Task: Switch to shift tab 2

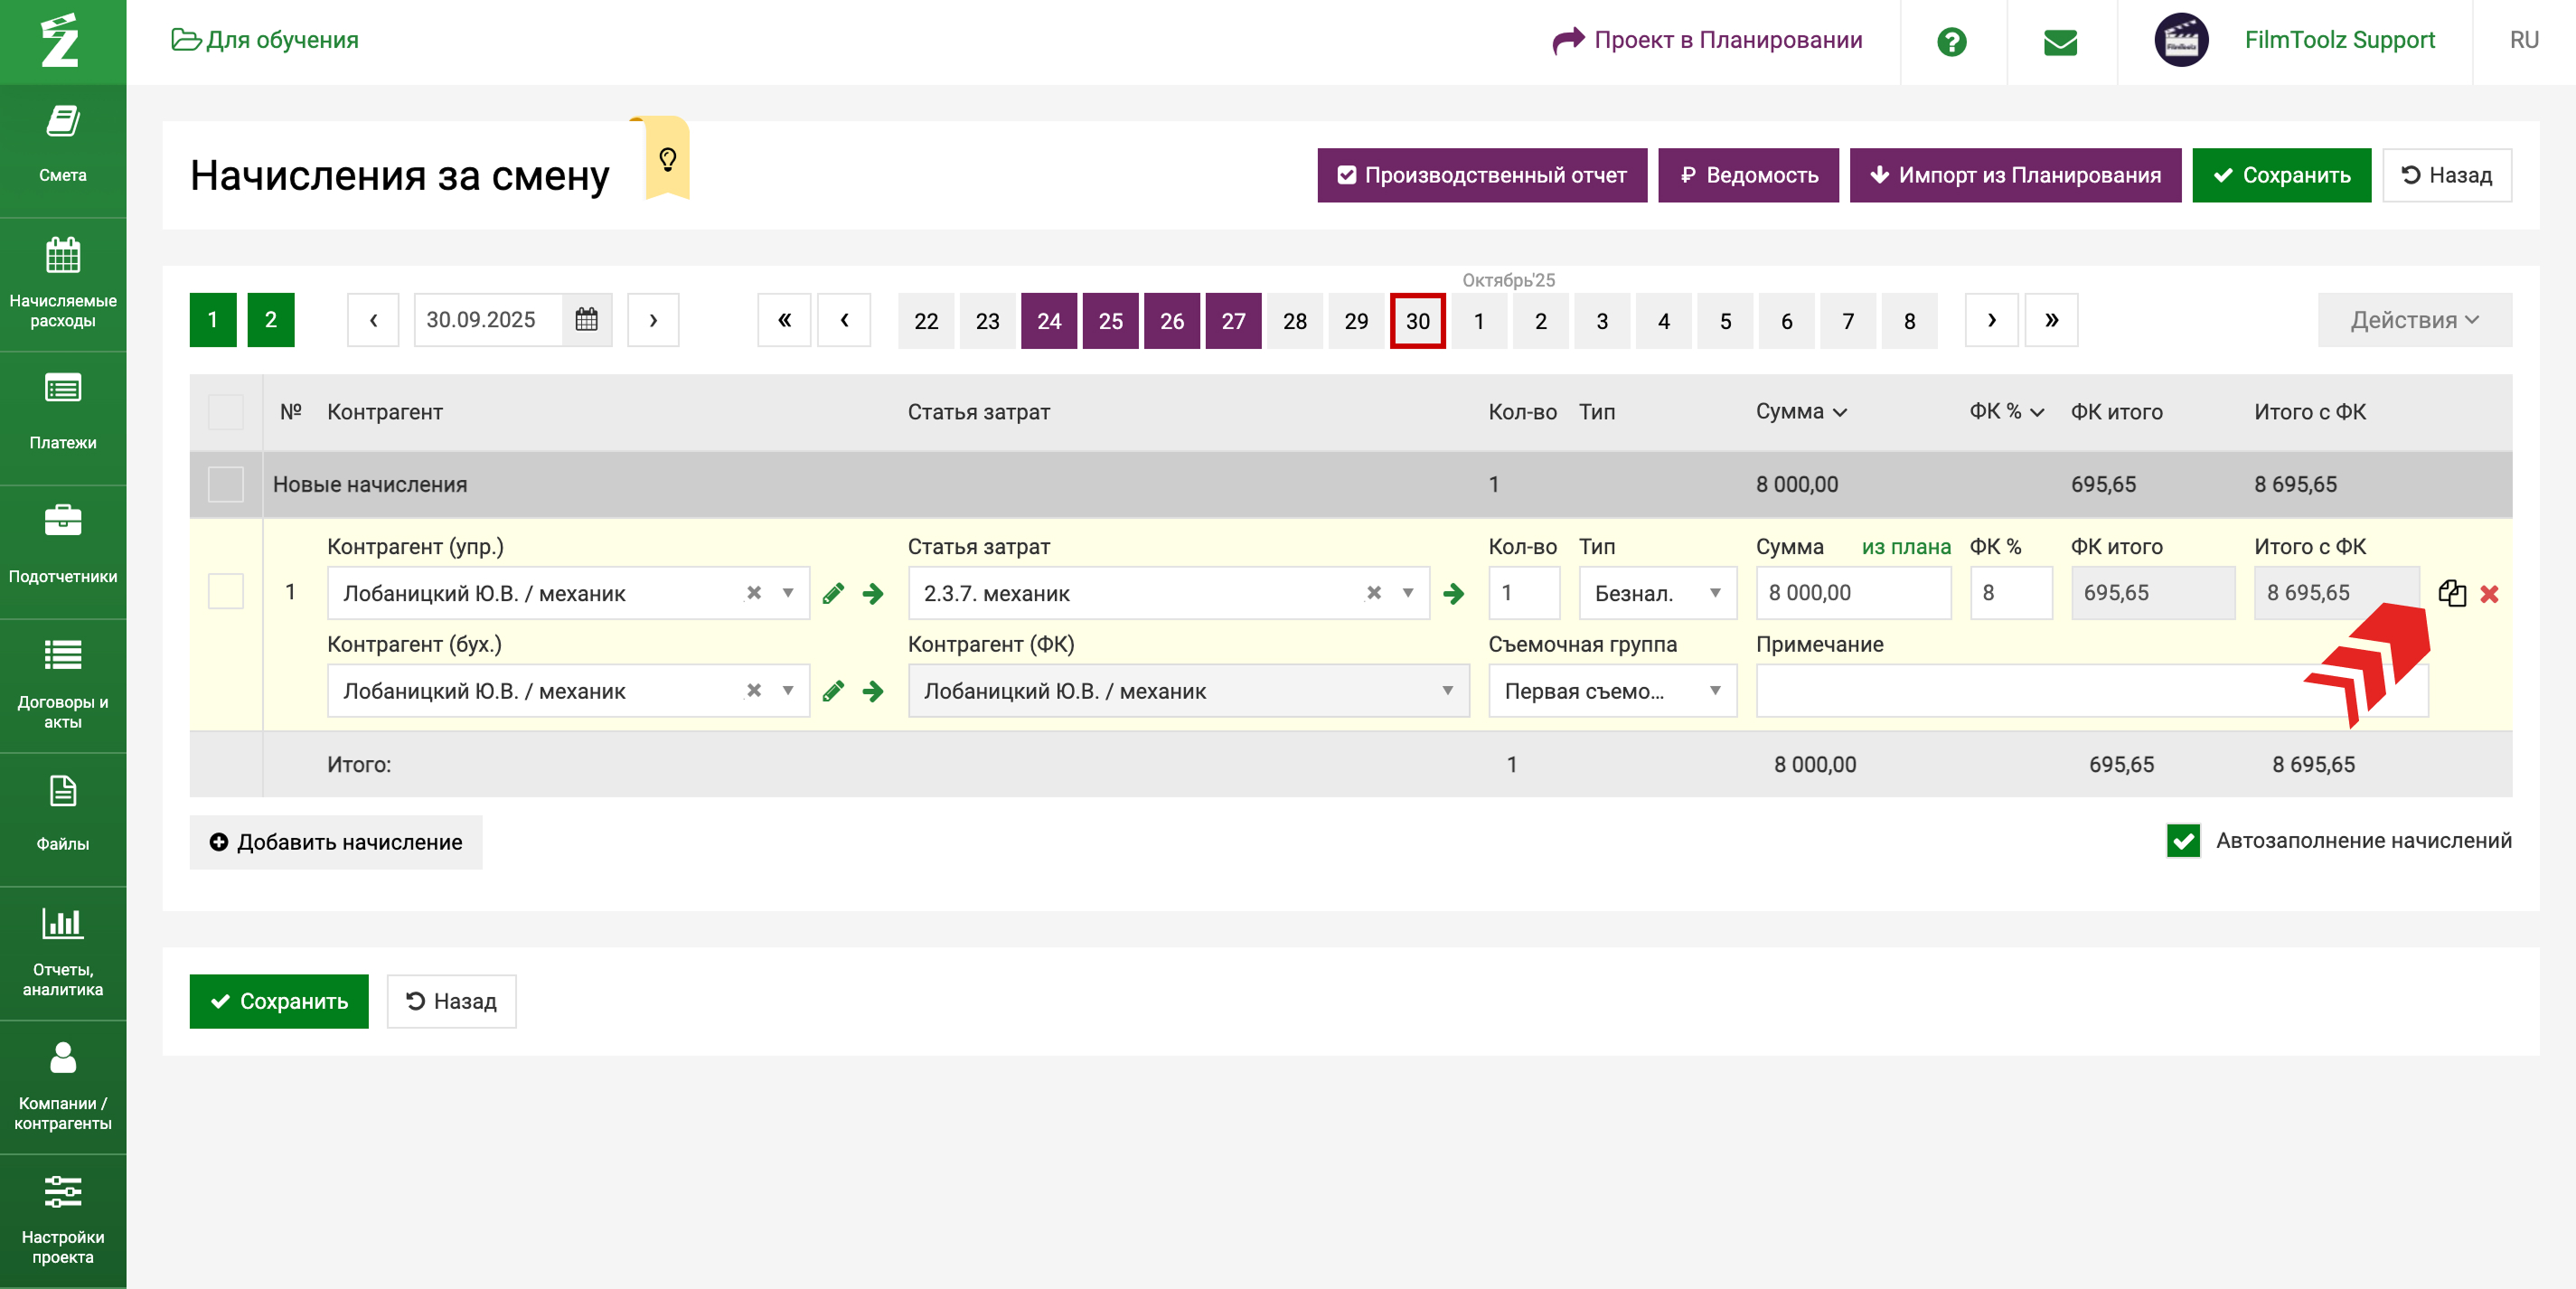Action: 270,320
